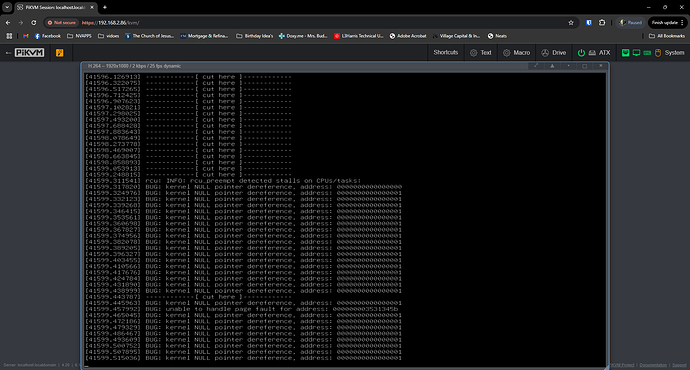Click the stream window resize-to-fit icon
This screenshot has width=690, height=370.
(x=536, y=66)
